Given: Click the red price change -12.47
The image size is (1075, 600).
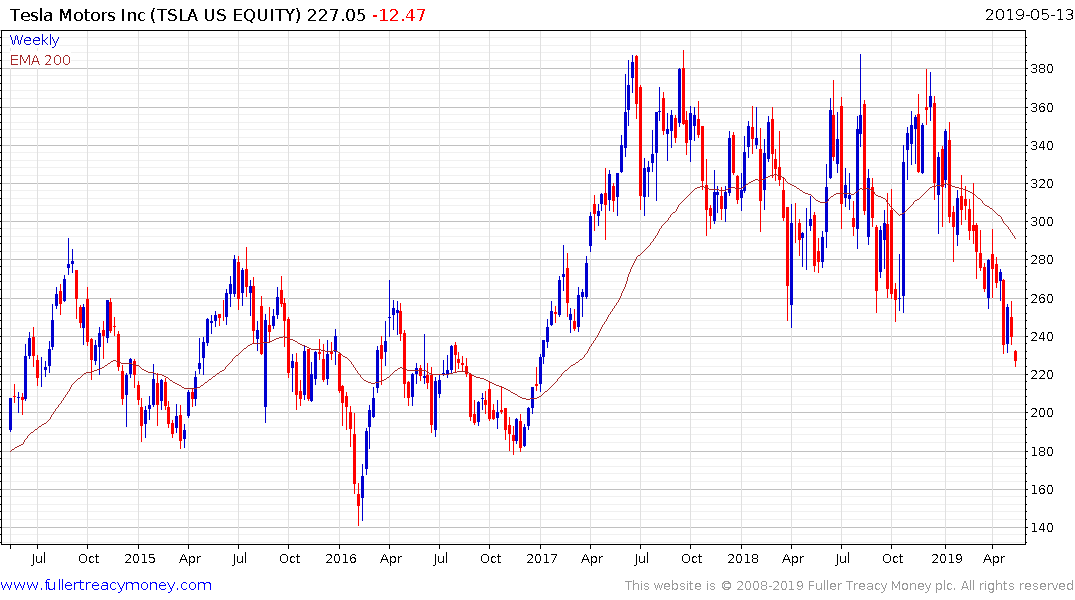Looking at the screenshot, I should (x=399, y=15).
